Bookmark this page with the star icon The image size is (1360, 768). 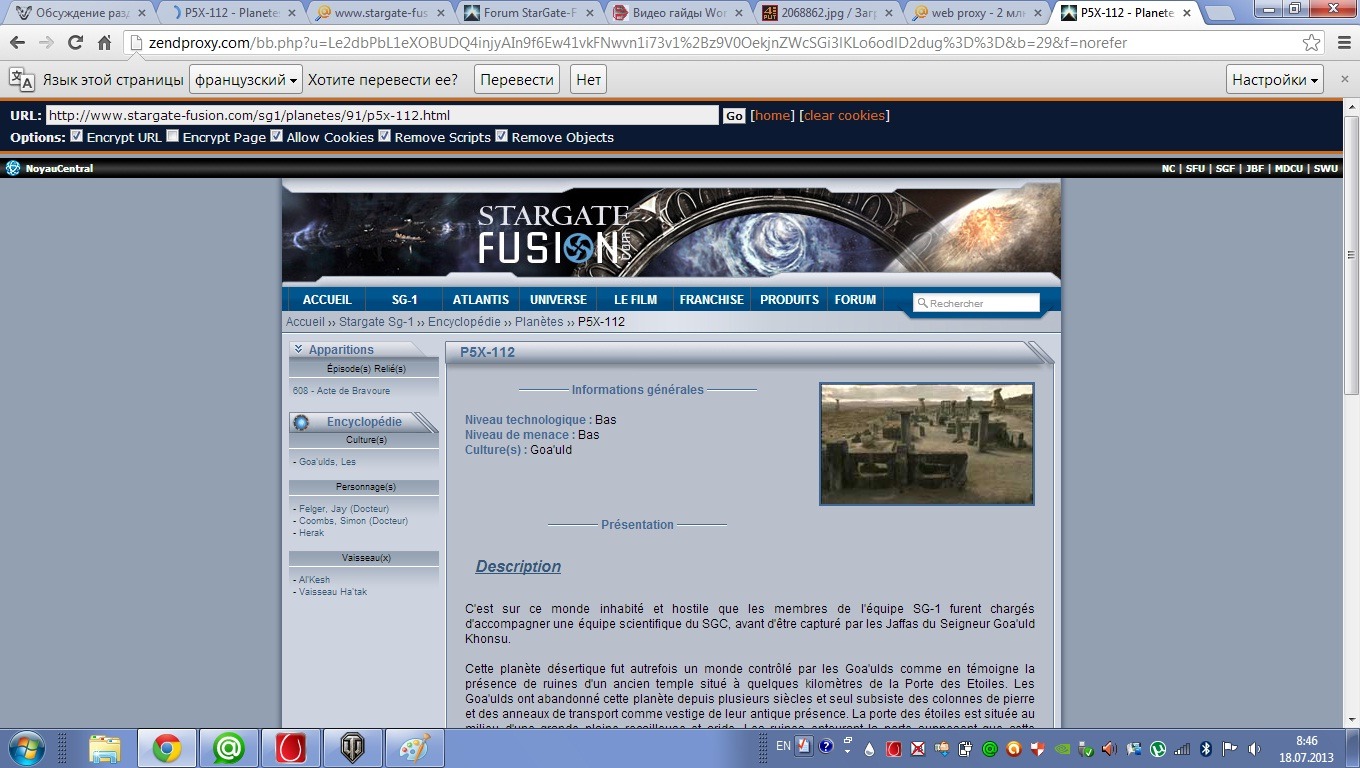point(1311,43)
